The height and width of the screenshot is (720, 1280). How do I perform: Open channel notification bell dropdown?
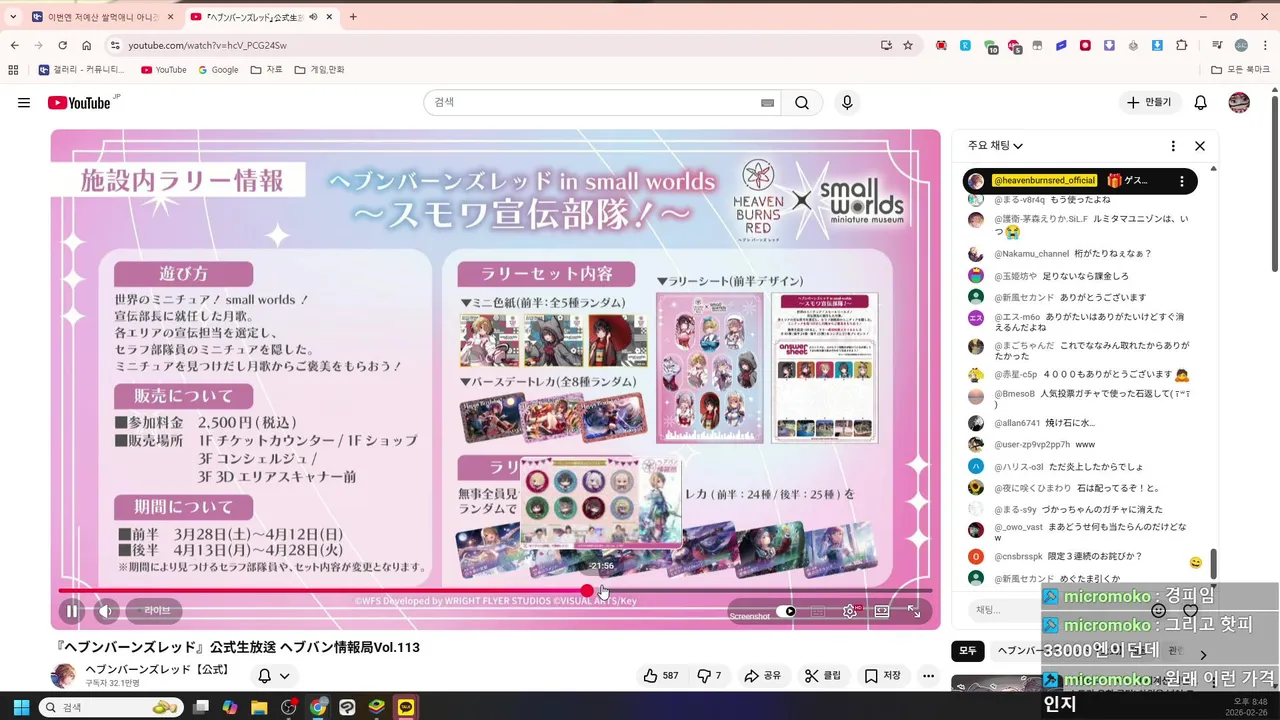click(x=274, y=676)
